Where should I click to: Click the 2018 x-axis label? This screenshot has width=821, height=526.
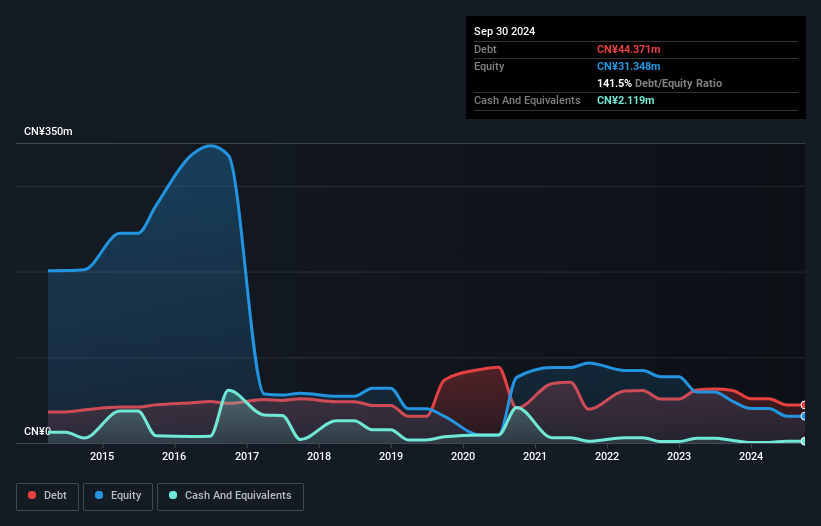pyautogui.click(x=319, y=456)
